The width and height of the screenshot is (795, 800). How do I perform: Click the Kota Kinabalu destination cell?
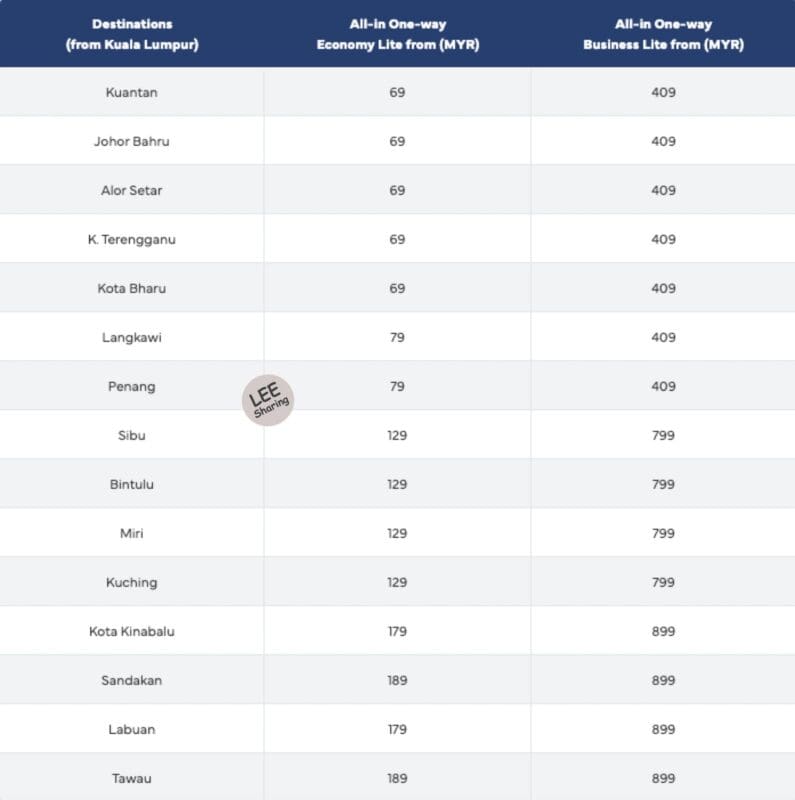(132, 631)
